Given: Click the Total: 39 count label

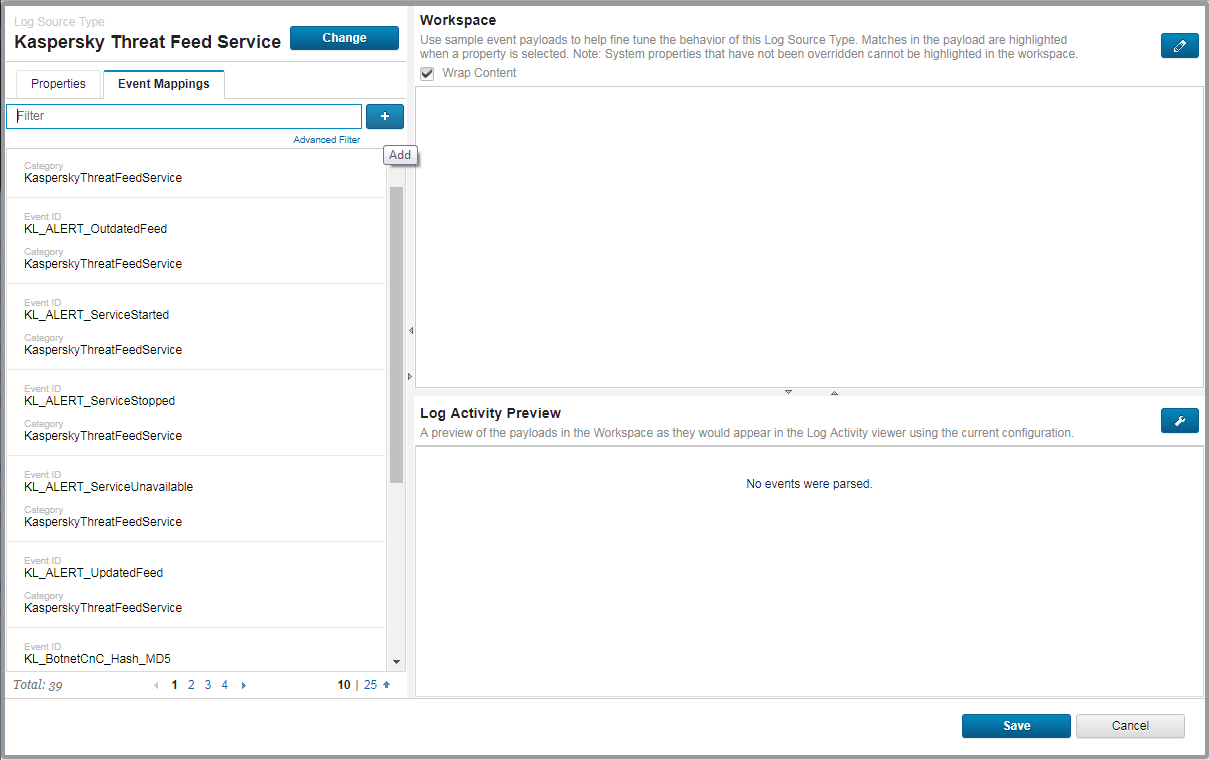Looking at the screenshot, I should [38, 686].
